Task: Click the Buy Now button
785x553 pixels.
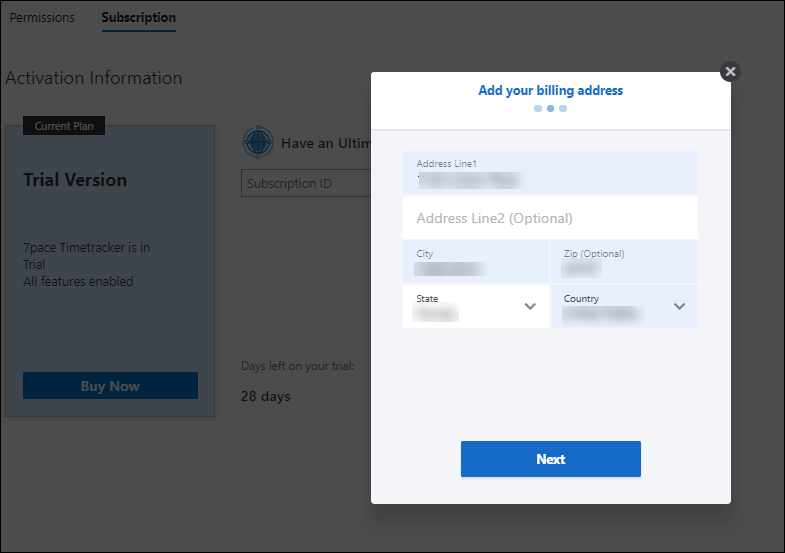Action: (110, 385)
